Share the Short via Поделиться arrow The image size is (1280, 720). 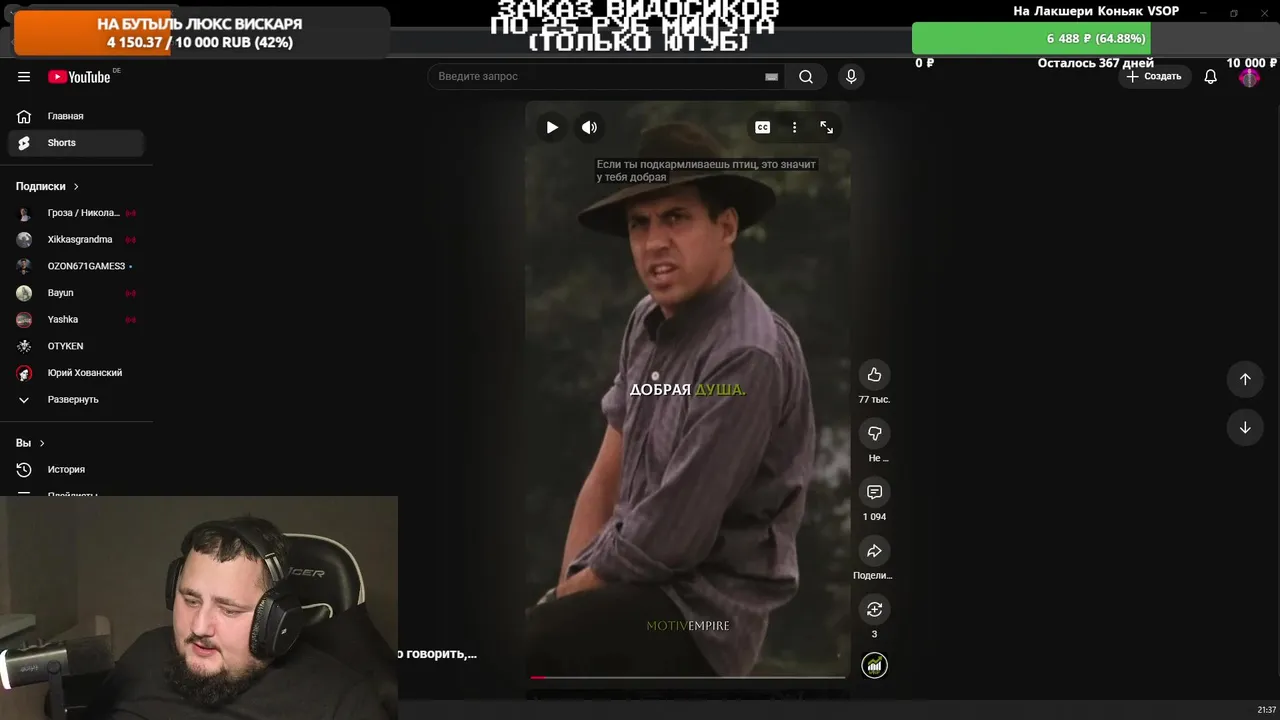click(874, 551)
